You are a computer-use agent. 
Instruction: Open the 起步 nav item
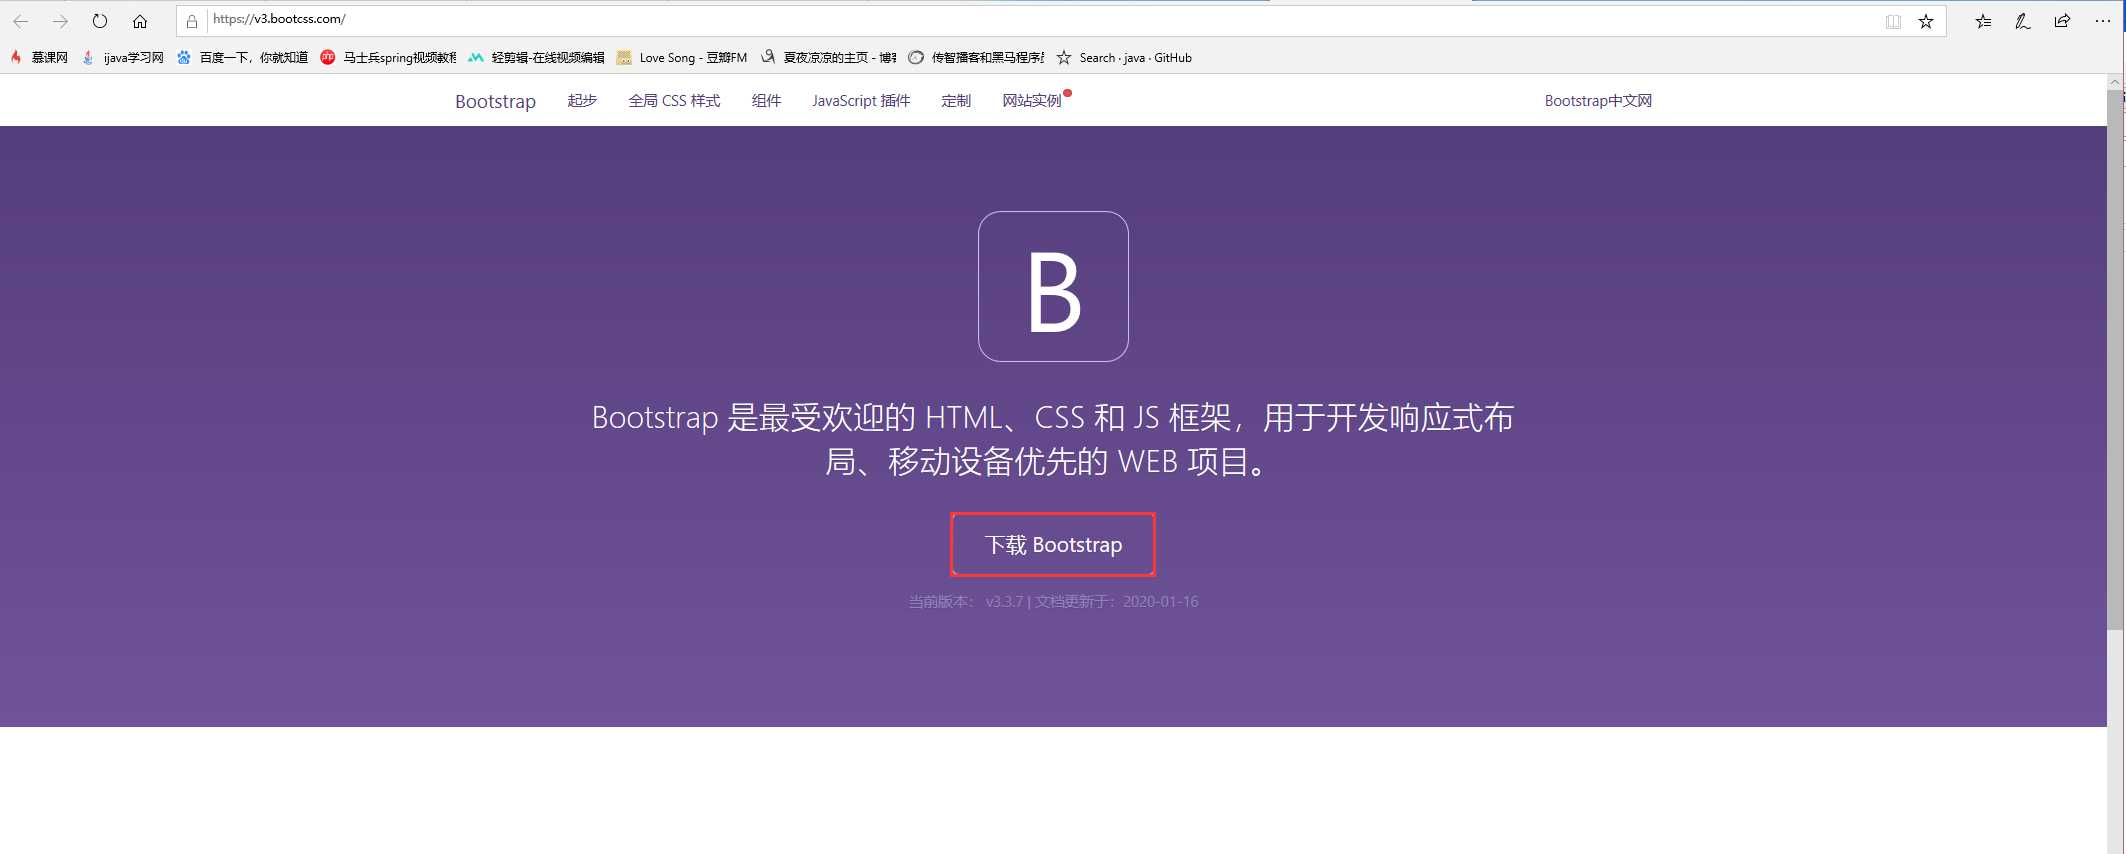[x=582, y=101]
